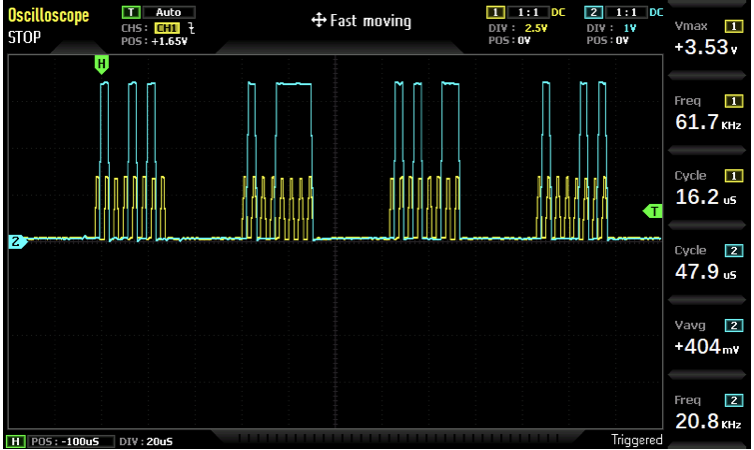Select the 16.2 uS cycle reading

706,197
